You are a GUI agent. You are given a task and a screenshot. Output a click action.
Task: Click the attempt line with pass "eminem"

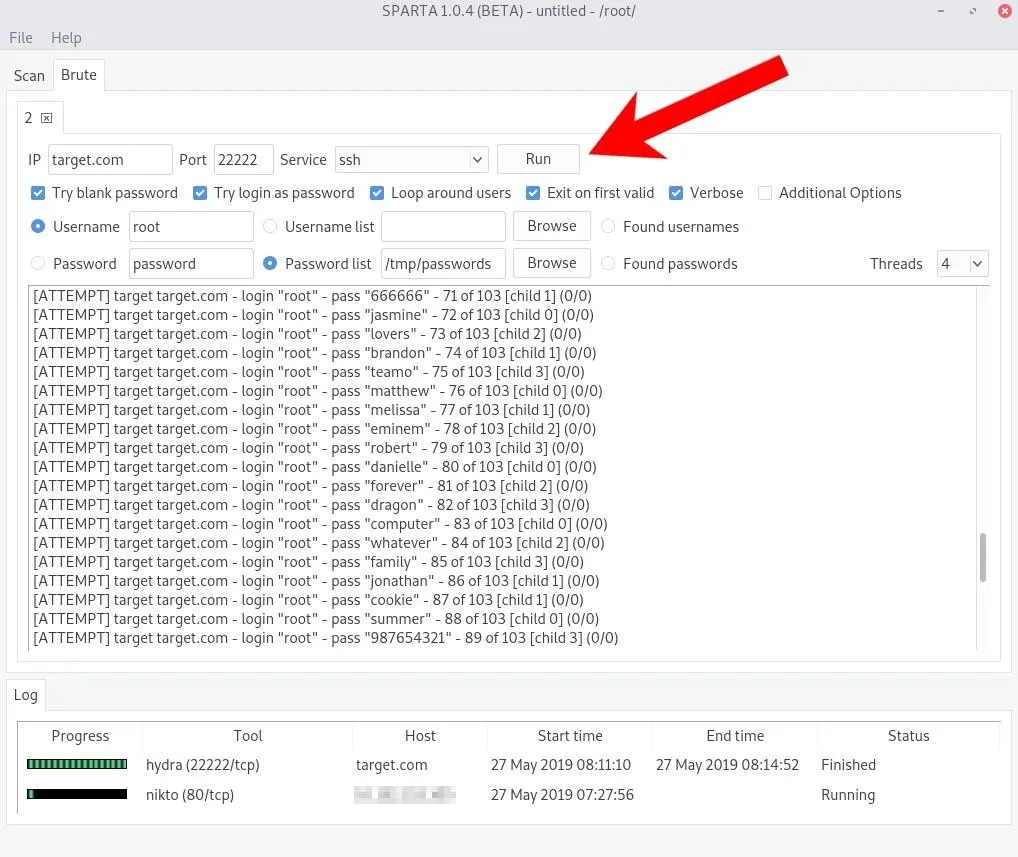pyautogui.click(x=314, y=429)
